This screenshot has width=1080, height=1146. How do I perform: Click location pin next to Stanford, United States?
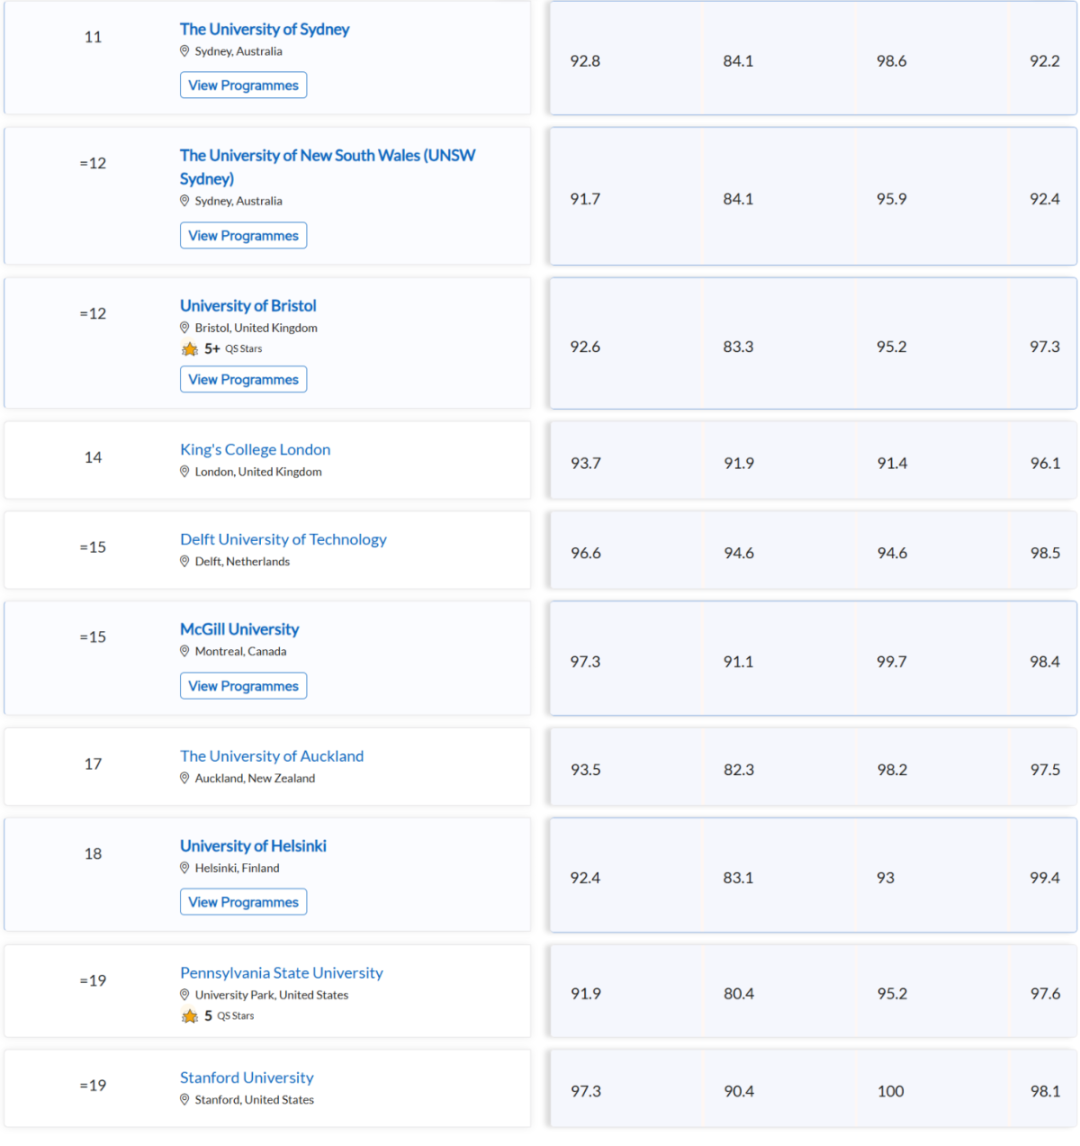tap(184, 1100)
